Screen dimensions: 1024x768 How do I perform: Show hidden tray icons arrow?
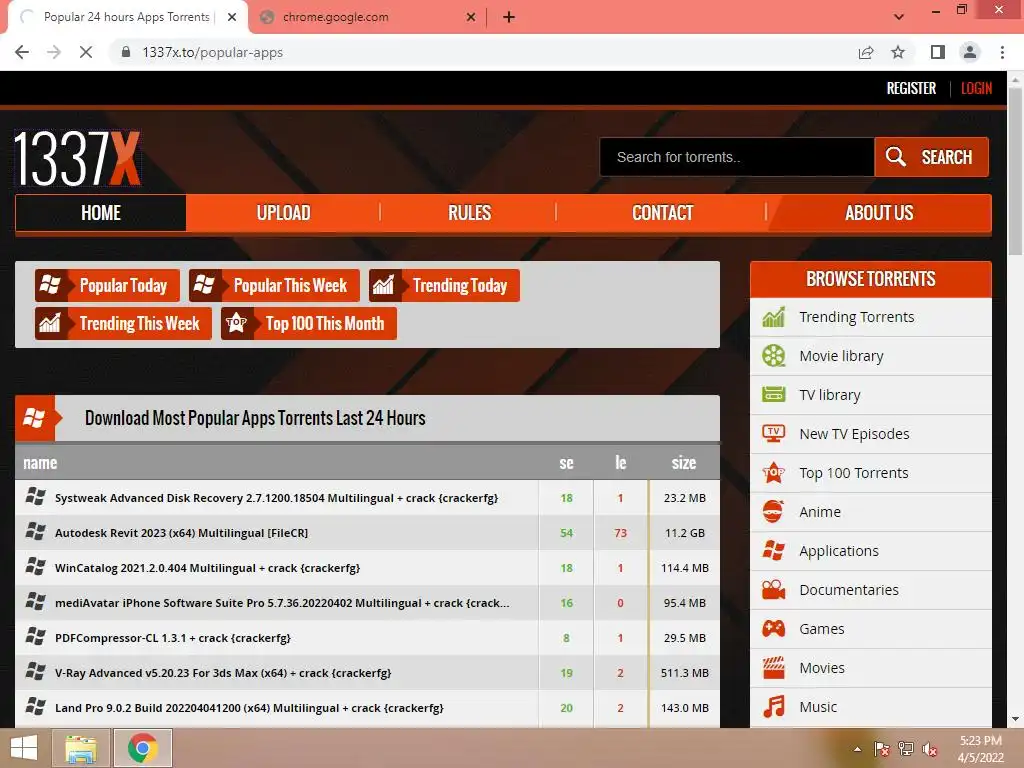[857, 749]
